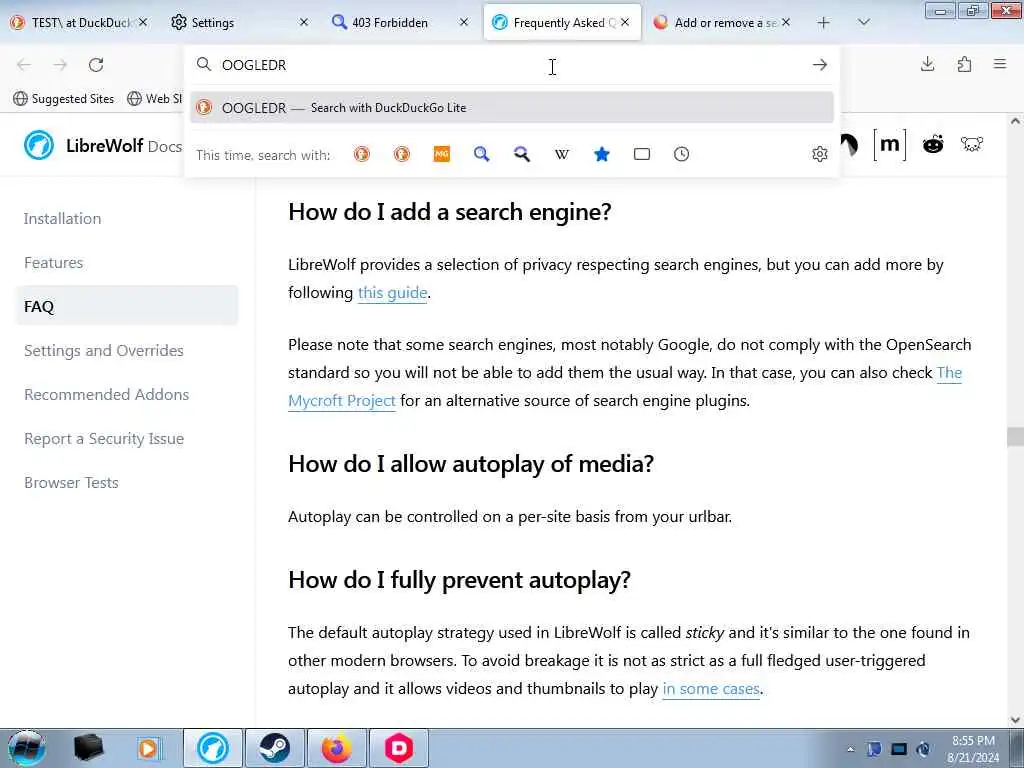This screenshot has width=1024, height=768.
Task: Open the Installation docs page
Action: coord(63,219)
